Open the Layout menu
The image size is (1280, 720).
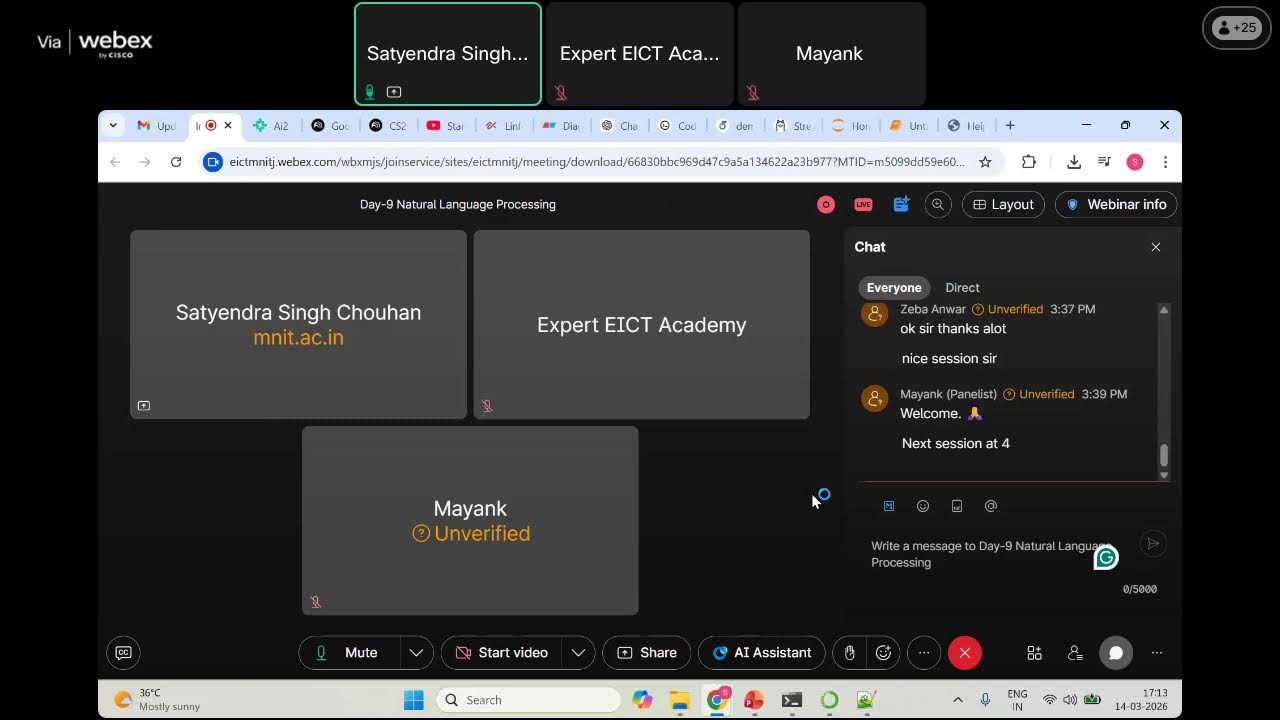[x=1003, y=204]
